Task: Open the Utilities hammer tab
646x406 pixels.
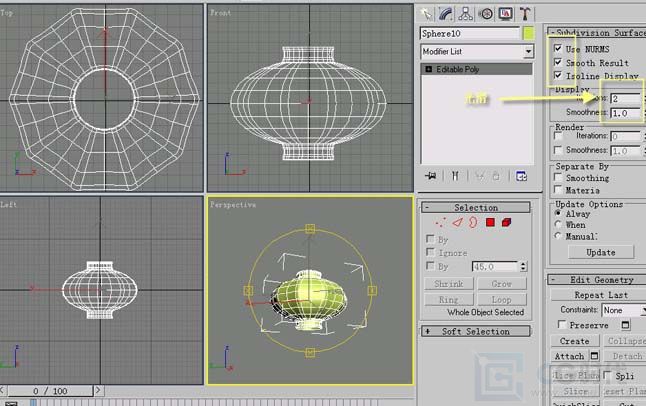Action: (x=525, y=14)
